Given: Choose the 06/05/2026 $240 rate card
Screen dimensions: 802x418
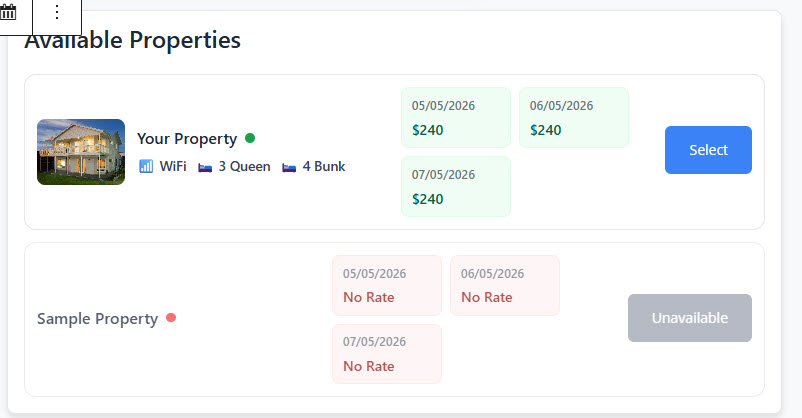Looking at the screenshot, I should pyautogui.click(x=573, y=117).
